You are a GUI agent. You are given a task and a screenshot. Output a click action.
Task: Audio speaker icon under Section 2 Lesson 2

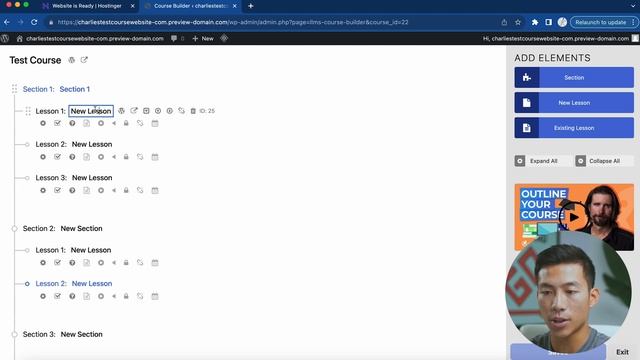click(x=114, y=296)
